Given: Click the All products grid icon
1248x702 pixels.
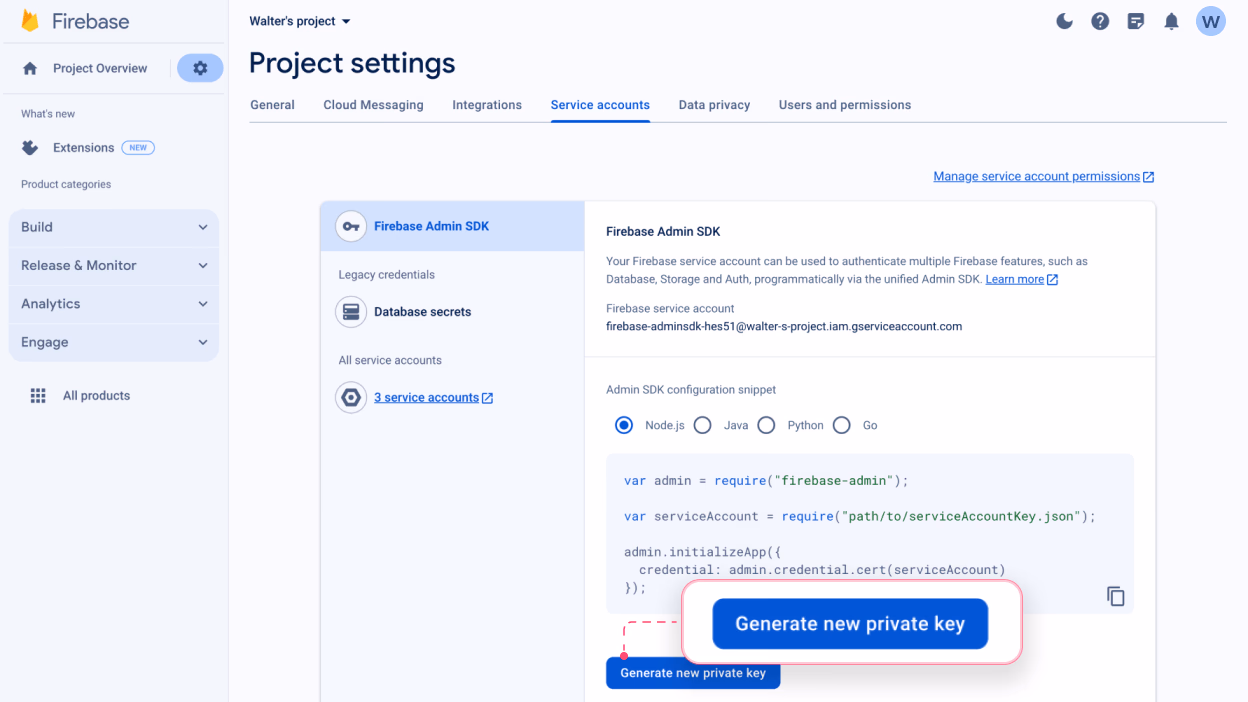Looking at the screenshot, I should [x=38, y=395].
